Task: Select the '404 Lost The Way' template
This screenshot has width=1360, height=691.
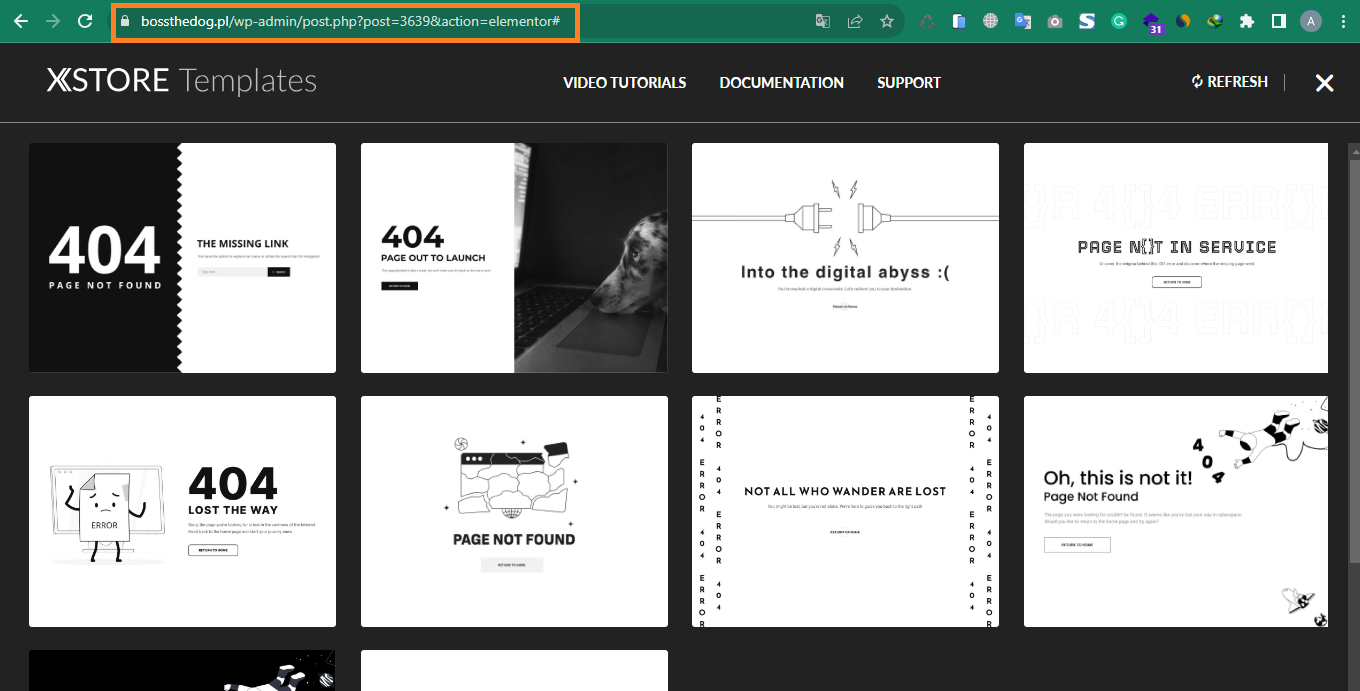Action: (x=182, y=511)
